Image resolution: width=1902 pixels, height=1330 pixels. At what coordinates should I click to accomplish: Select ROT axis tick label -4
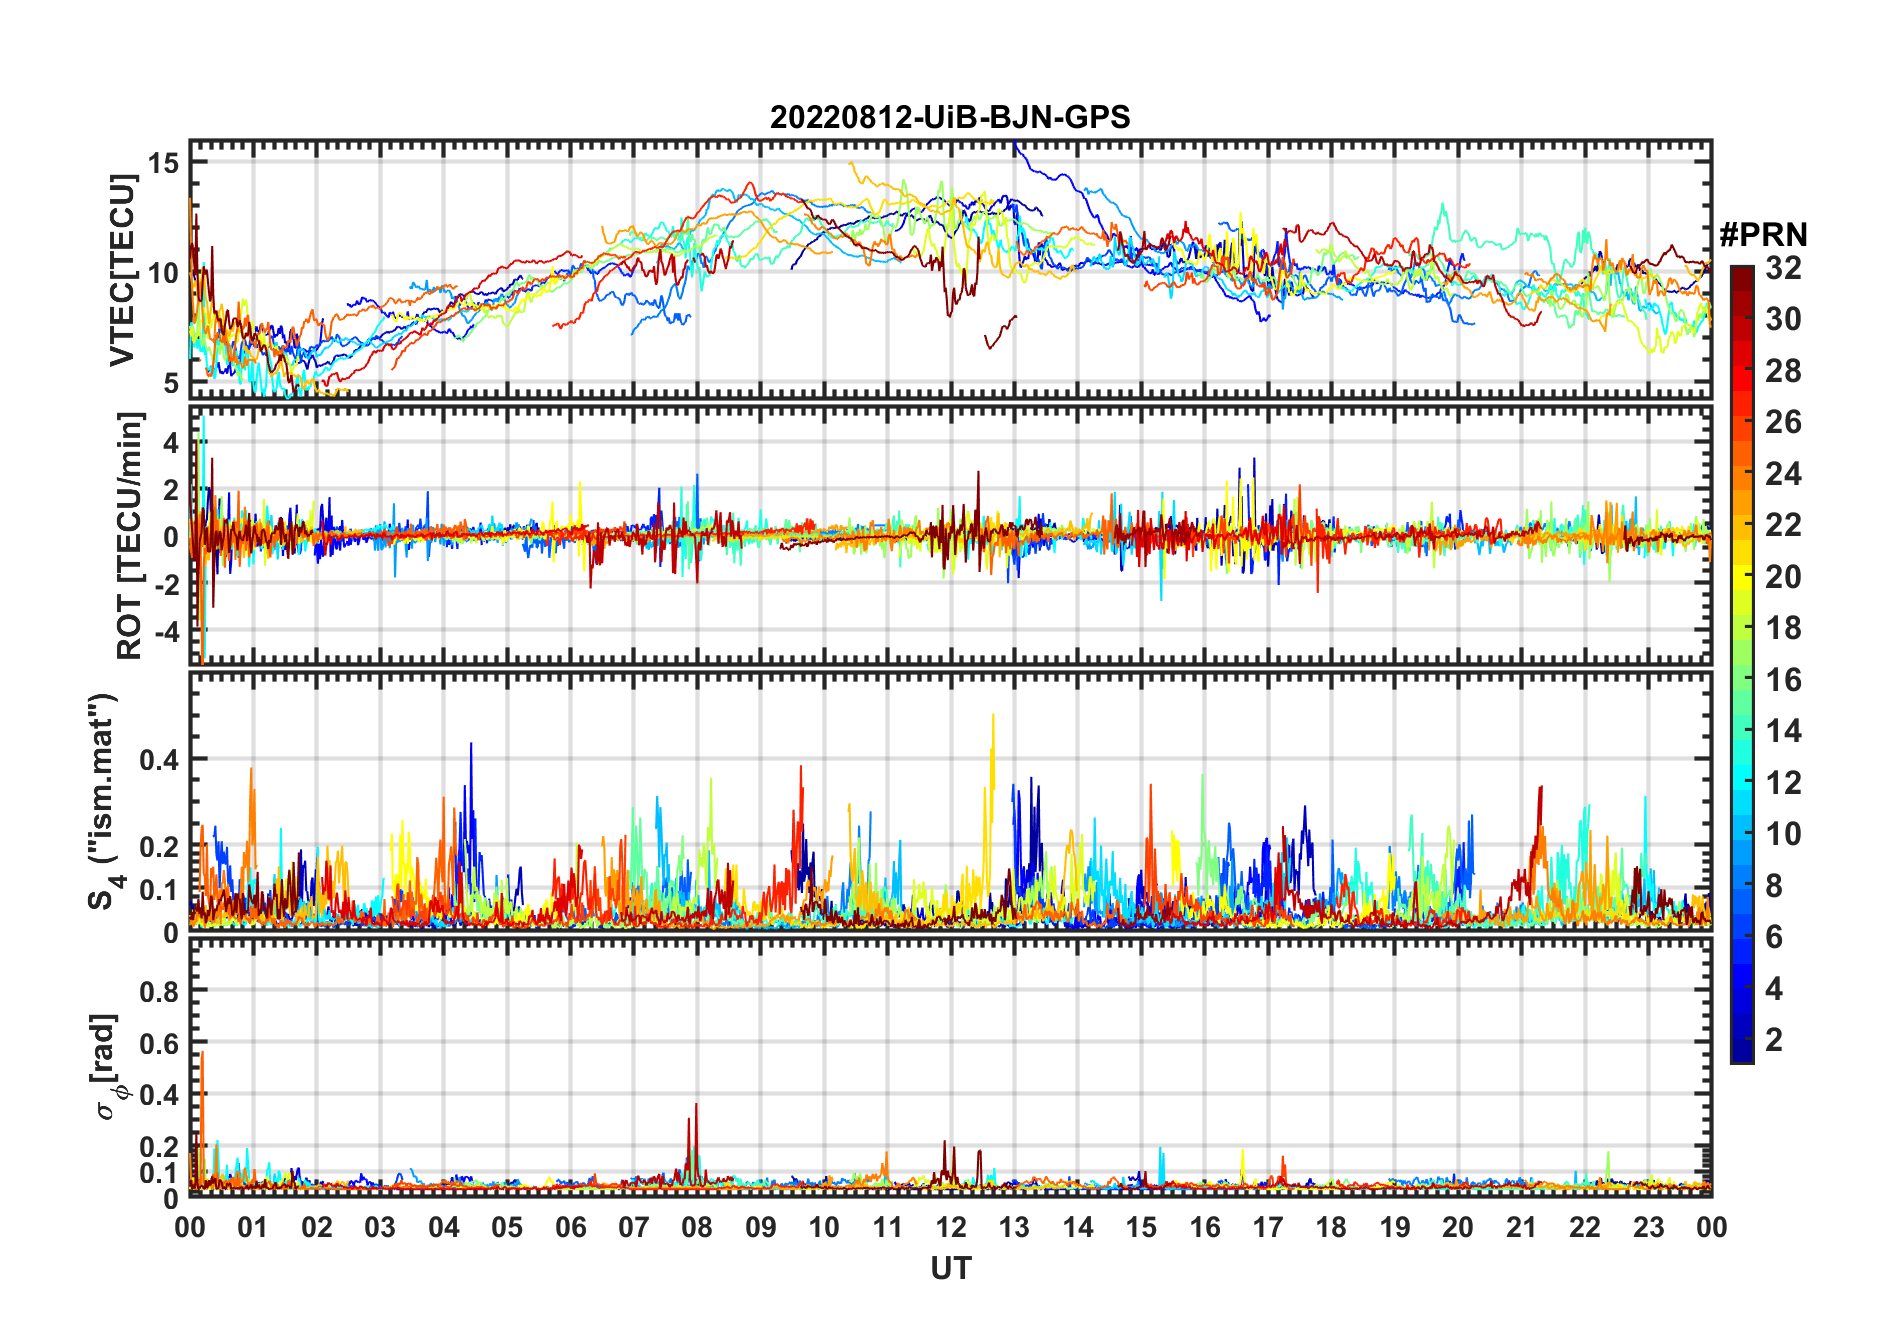(x=165, y=631)
